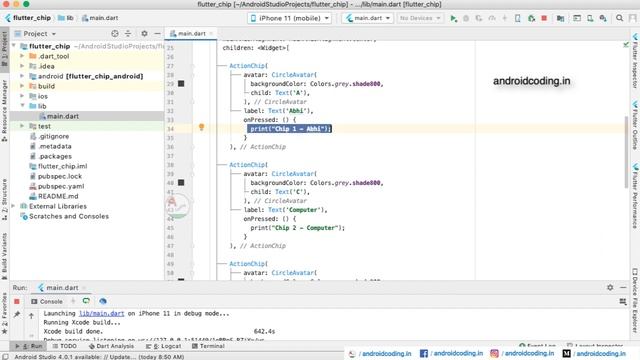Viewport: 640px width, 360px height.
Task: Pin the Run tab with pin icon
Action: (x=17, y=314)
